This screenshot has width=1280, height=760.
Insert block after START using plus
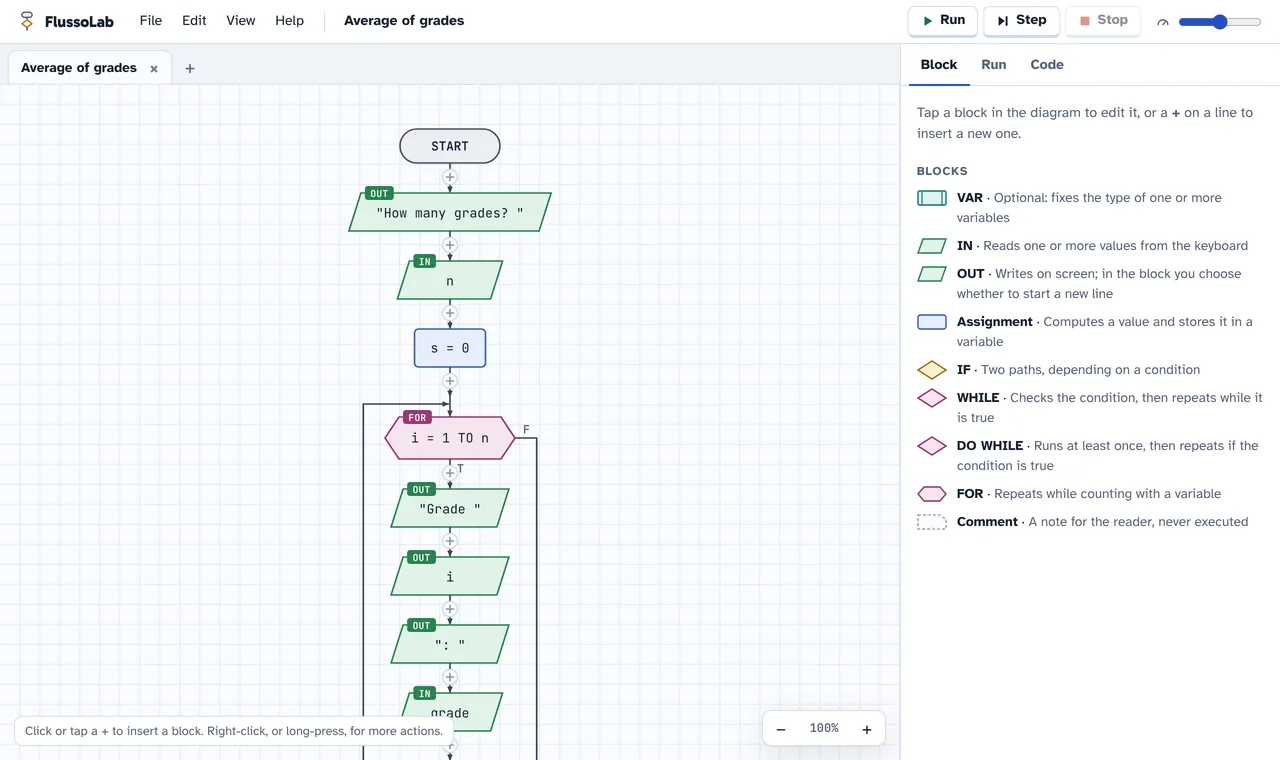pos(450,177)
